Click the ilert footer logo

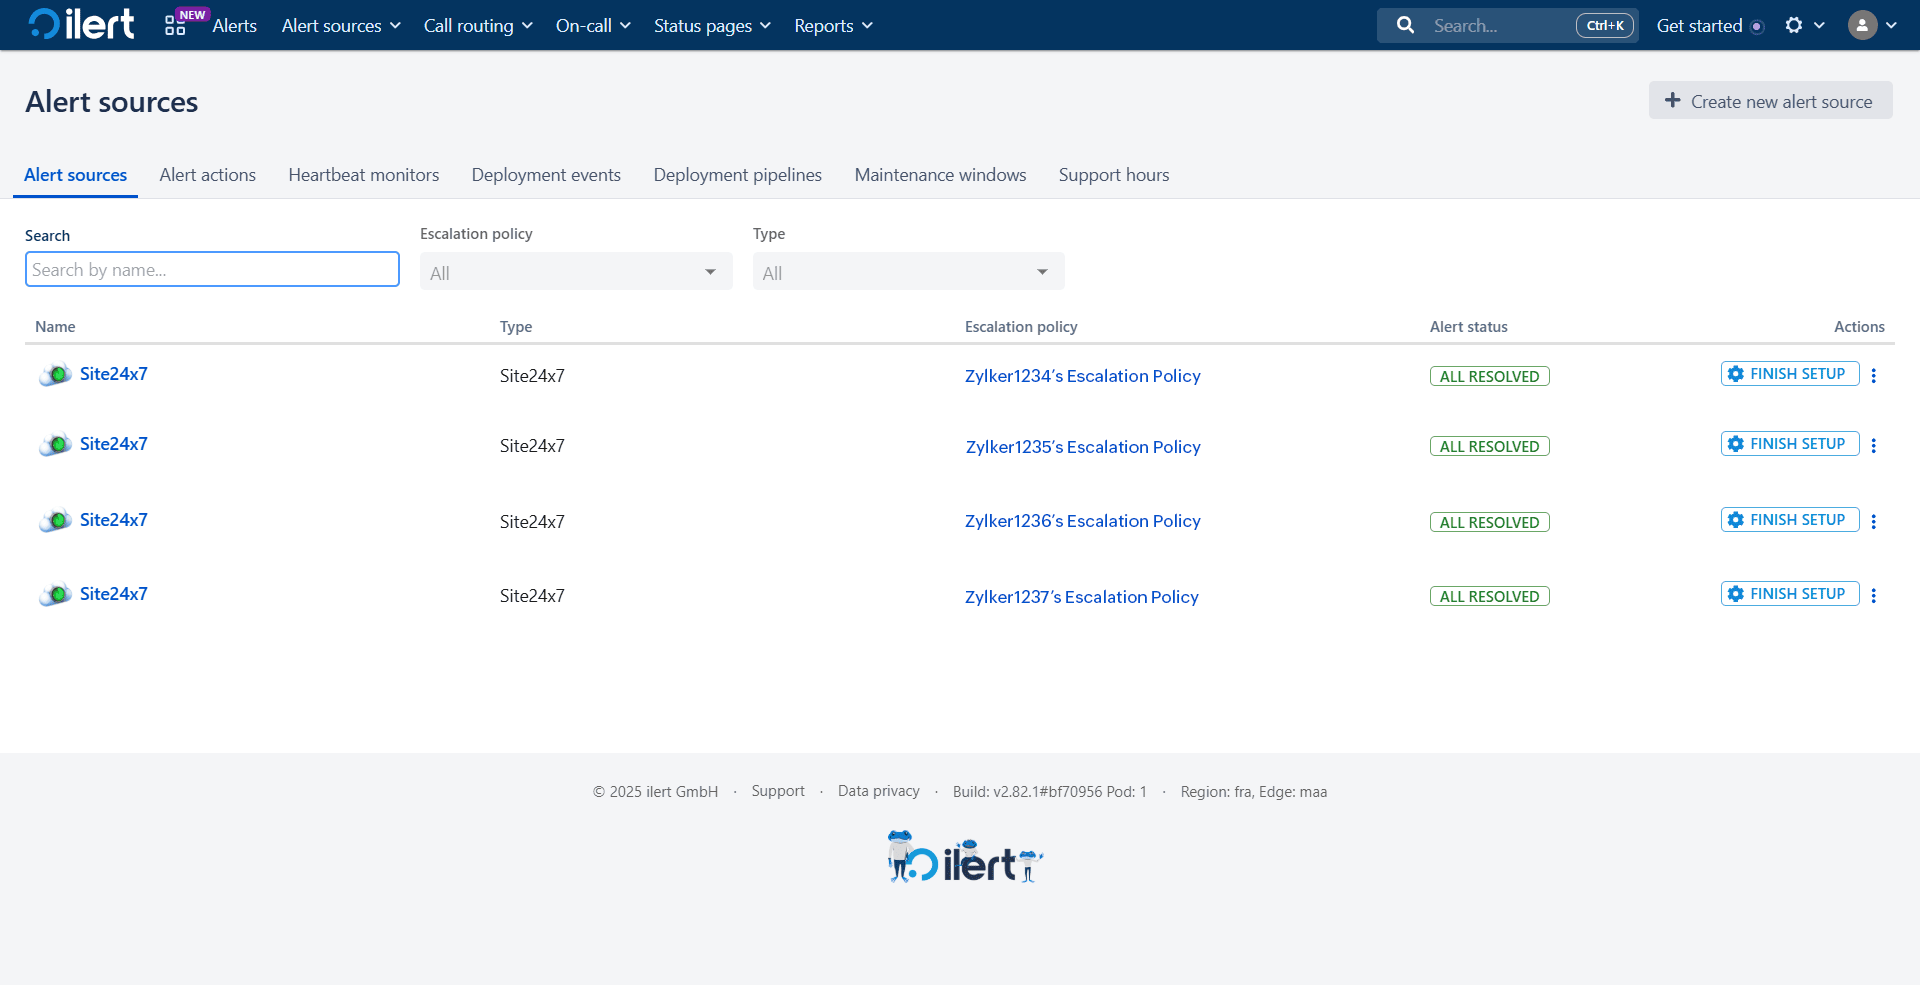pyautogui.click(x=965, y=858)
